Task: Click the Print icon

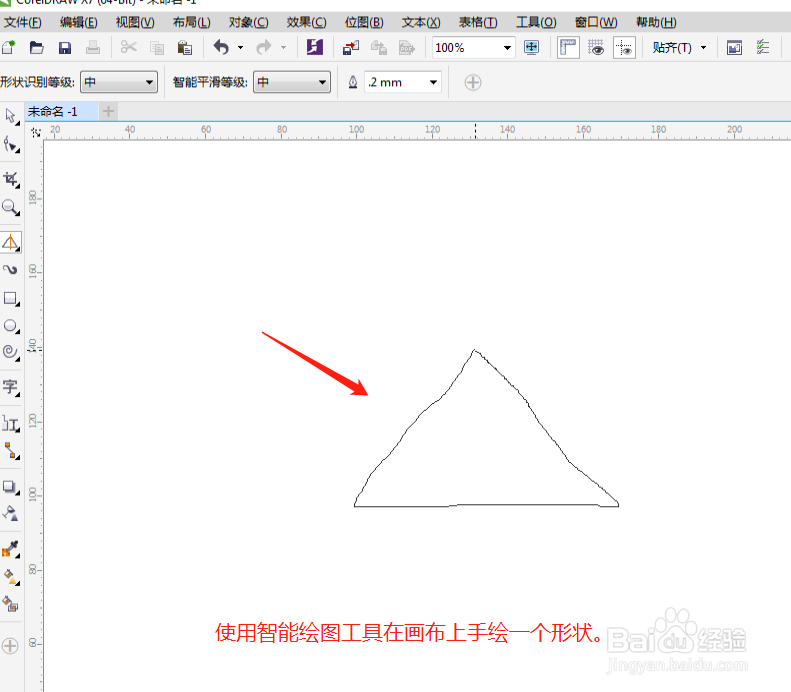Action: 93,47
